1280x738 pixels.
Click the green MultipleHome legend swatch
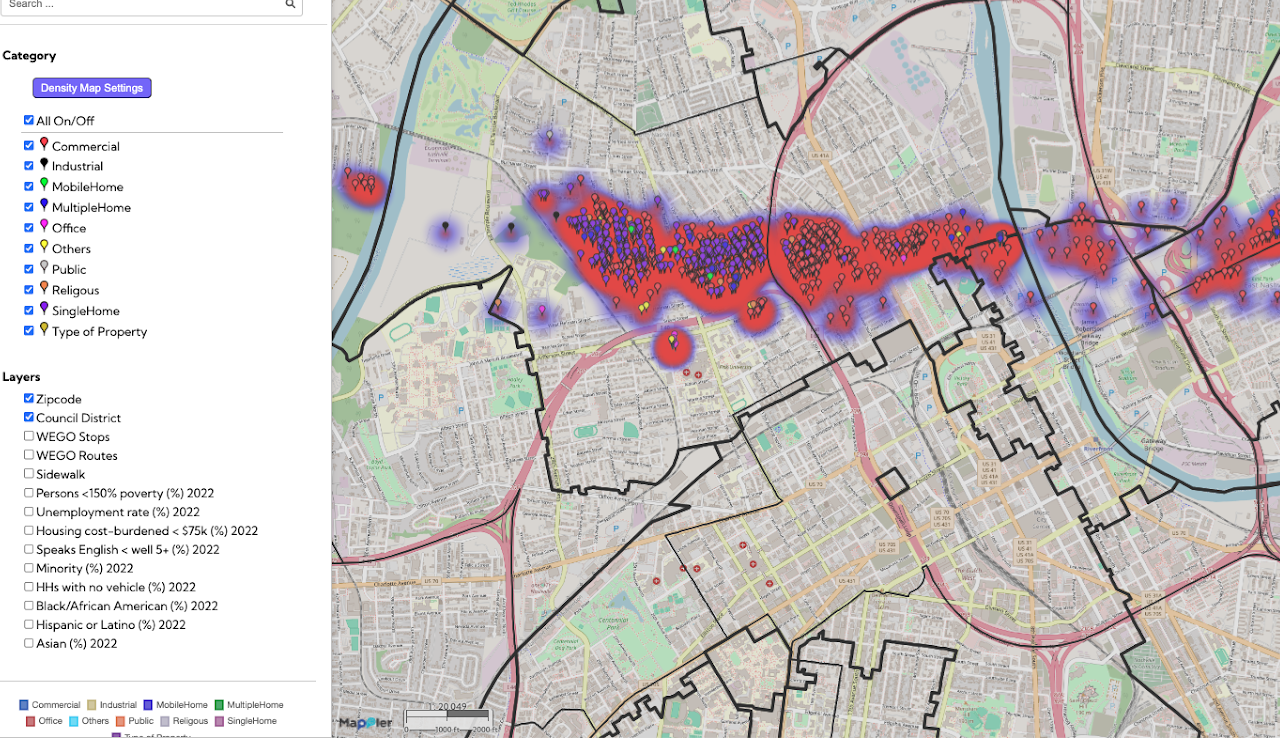coord(219,705)
